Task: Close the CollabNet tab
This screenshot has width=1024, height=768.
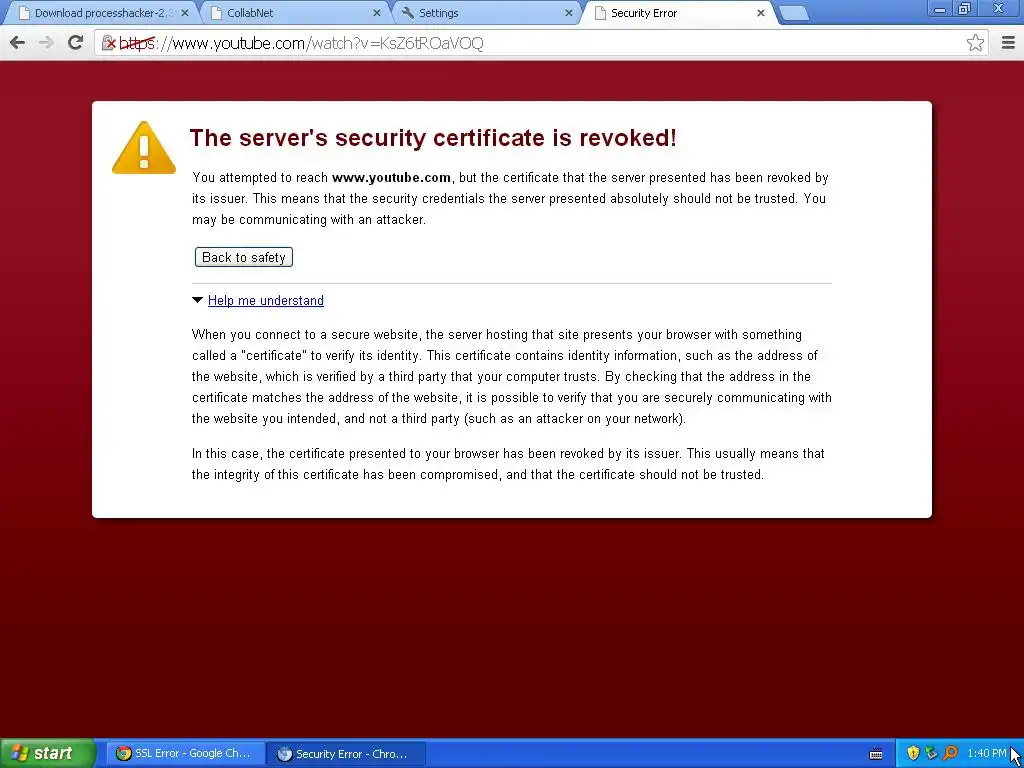Action: 377,13
